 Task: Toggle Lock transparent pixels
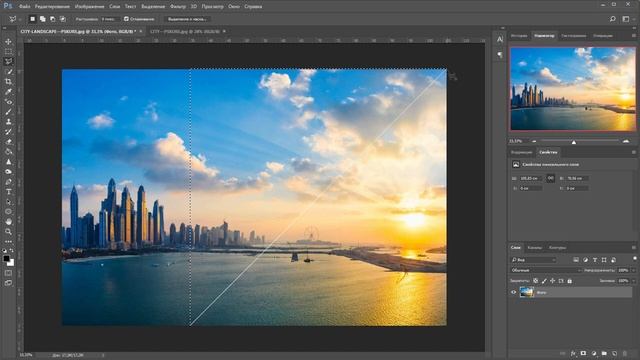point(536,281)
